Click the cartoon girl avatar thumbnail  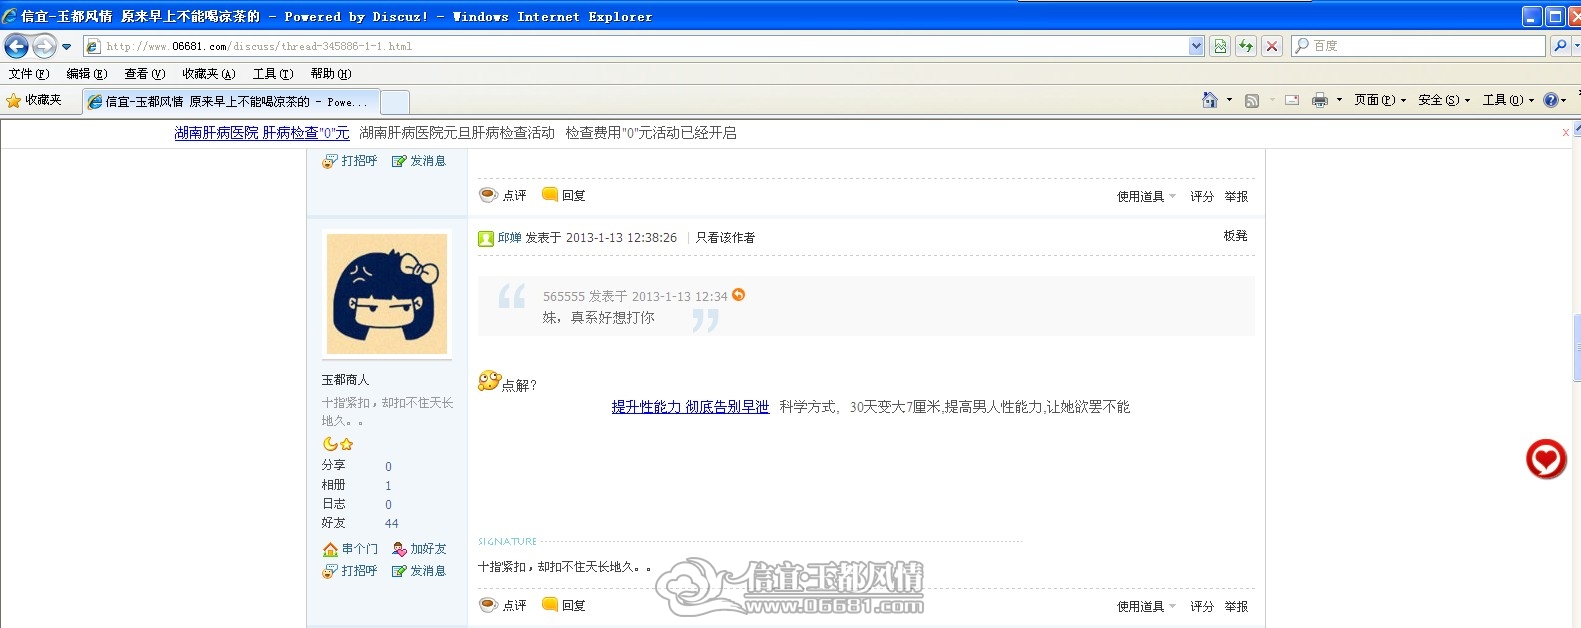click(387, 294)
